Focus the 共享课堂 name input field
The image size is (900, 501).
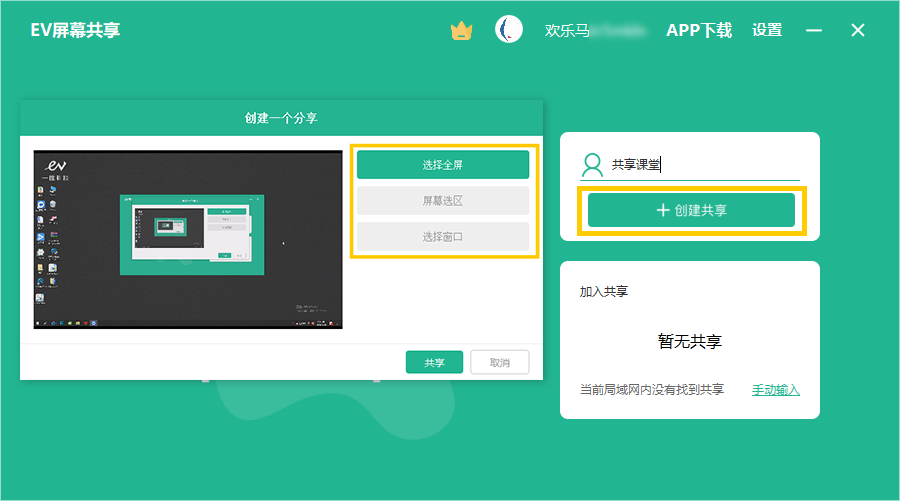tap(704, 165)
